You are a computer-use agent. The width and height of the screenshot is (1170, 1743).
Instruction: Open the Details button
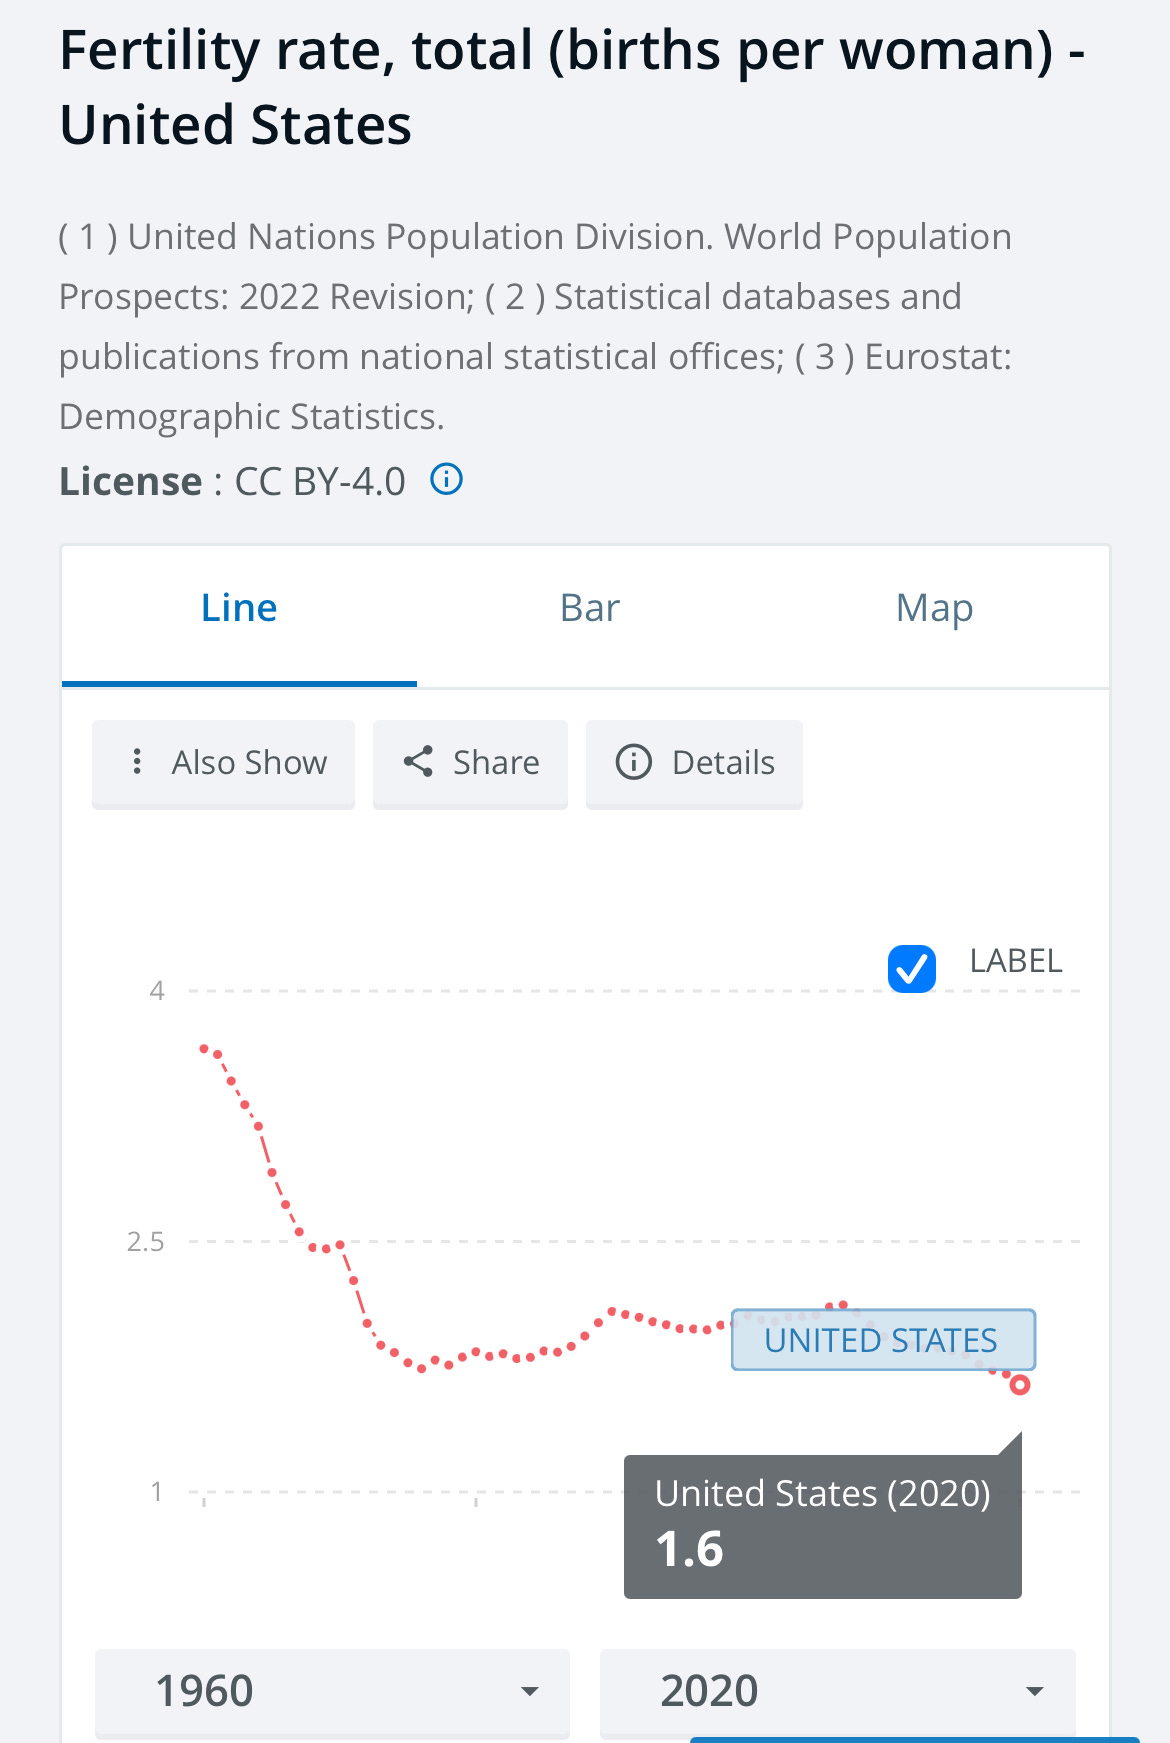point(694,763)
